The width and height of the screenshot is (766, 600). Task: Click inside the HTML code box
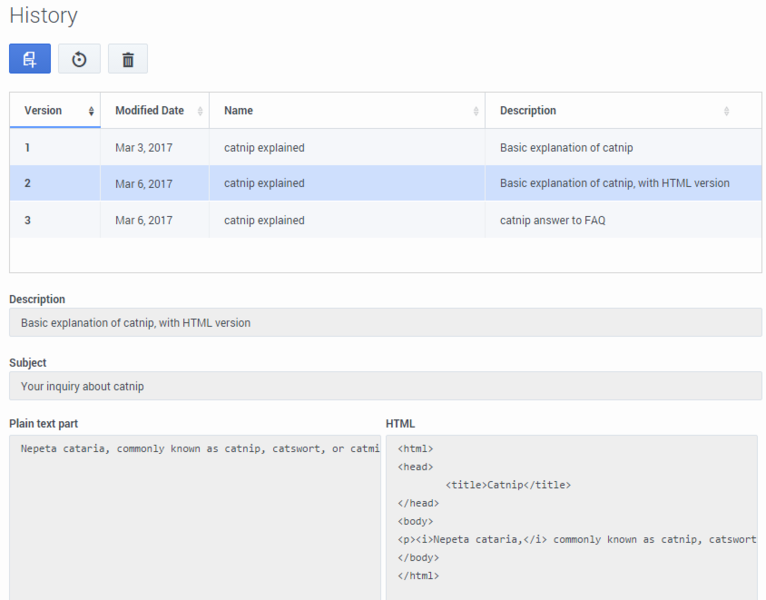pos(572,518)
